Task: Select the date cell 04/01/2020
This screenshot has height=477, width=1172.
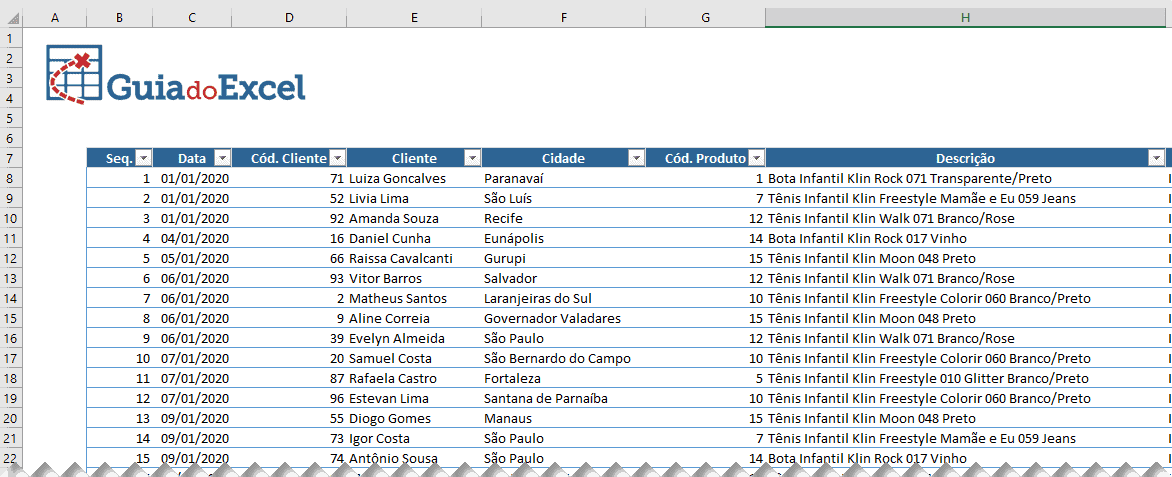Action: [195, 238]
